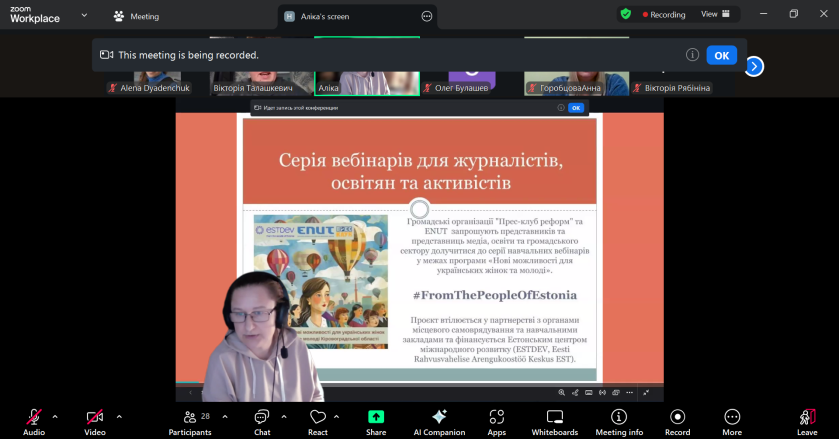
Task: Click the ENUT balloon illustration on slide
Action: tap(321, 281)
